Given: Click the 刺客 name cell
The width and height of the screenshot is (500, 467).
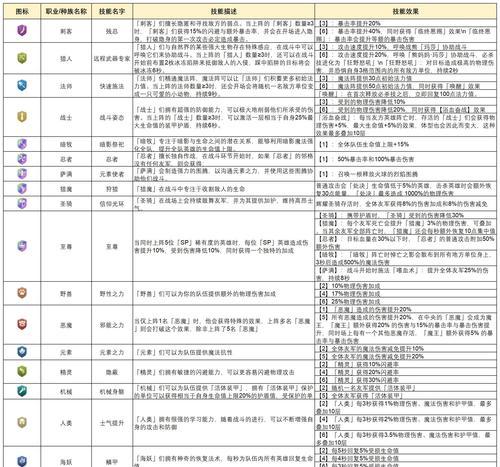Looking at the screenshot, I should 66,31.
